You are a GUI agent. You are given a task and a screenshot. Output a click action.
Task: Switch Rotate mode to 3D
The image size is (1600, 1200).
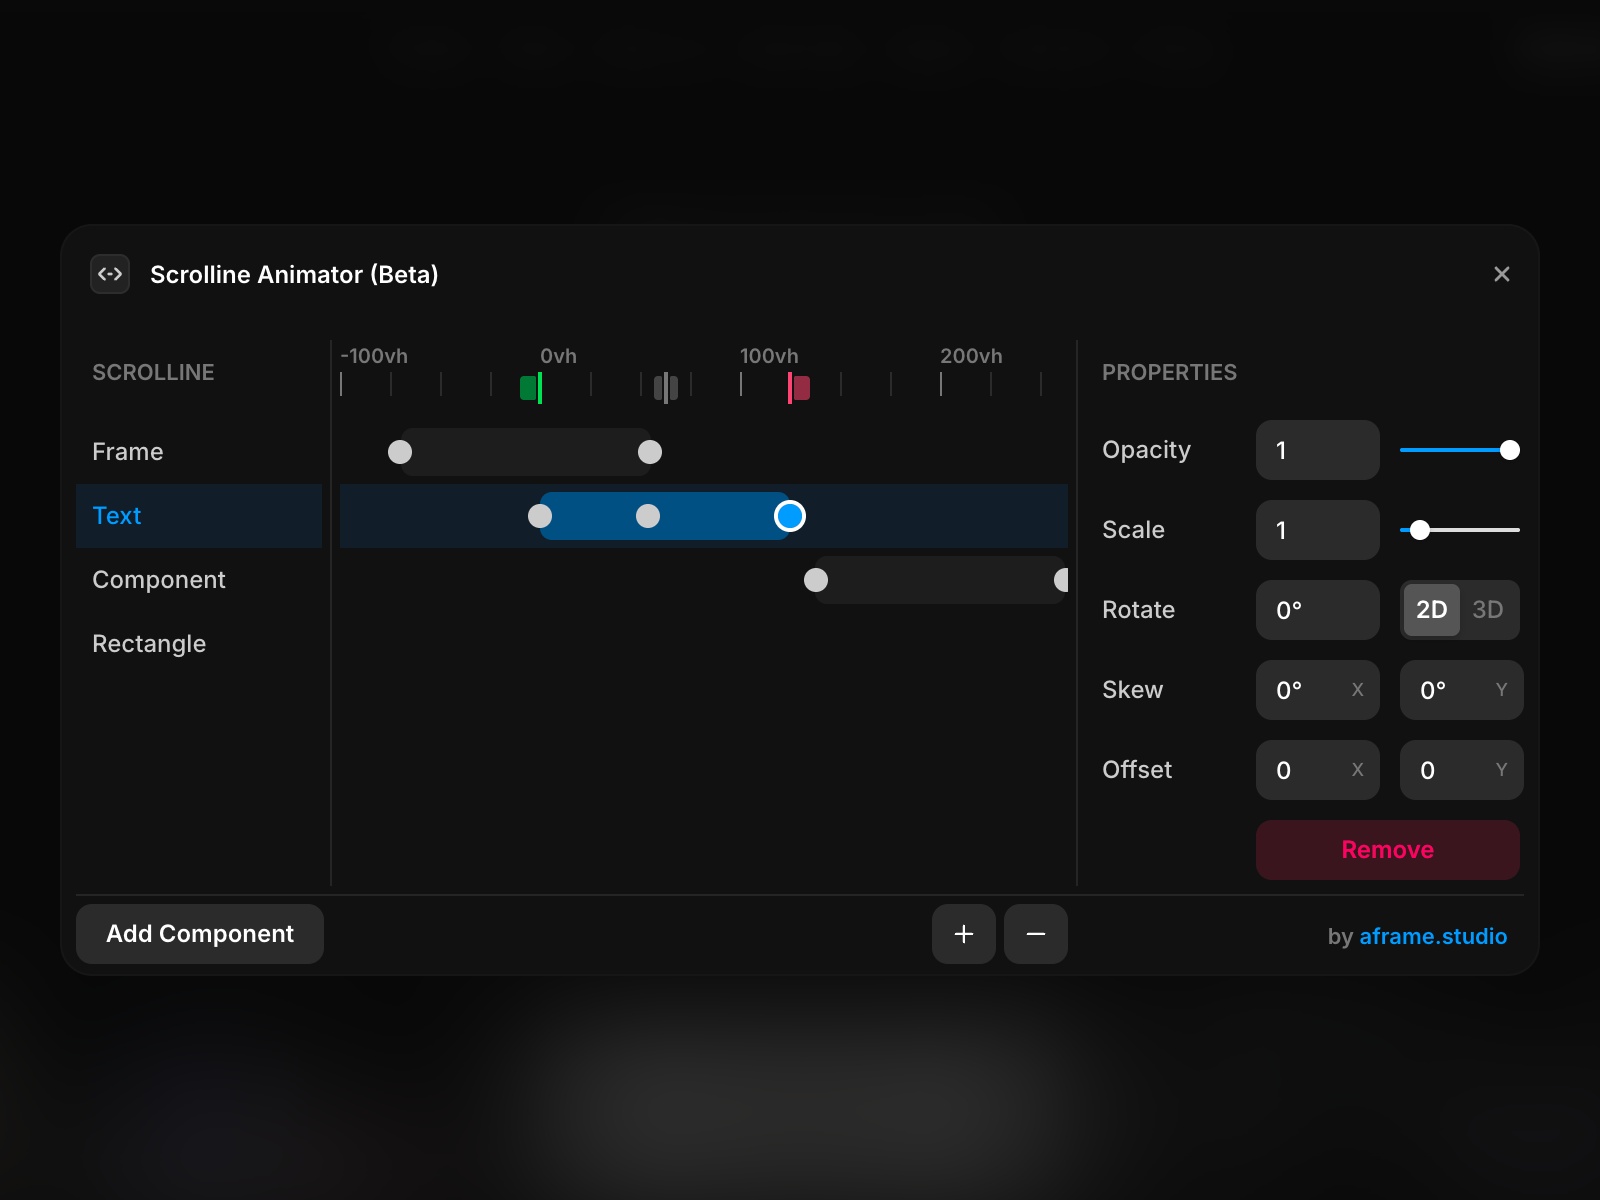pos(1489,610)
